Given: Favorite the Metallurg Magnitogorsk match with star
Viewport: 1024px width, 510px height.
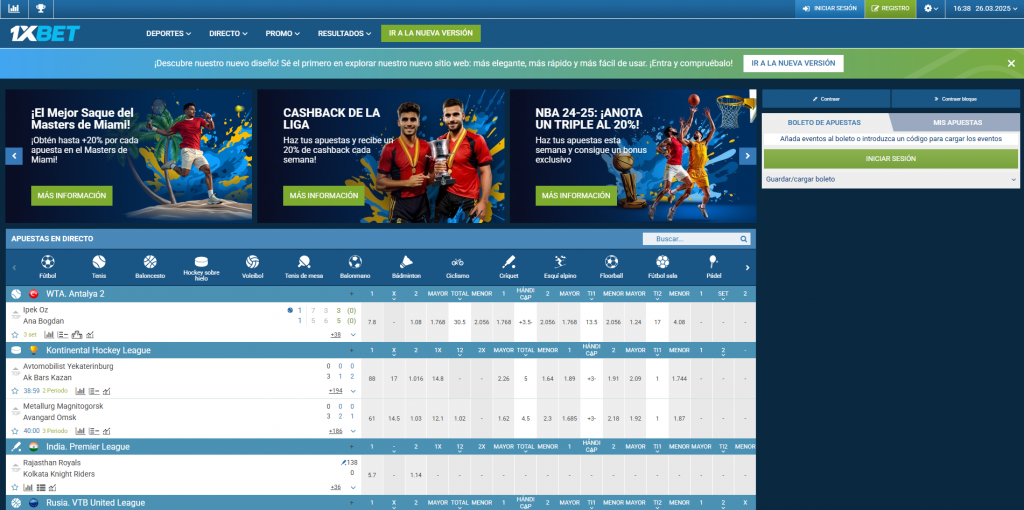Looking at the screenshot, I should [x=14, y=431].
